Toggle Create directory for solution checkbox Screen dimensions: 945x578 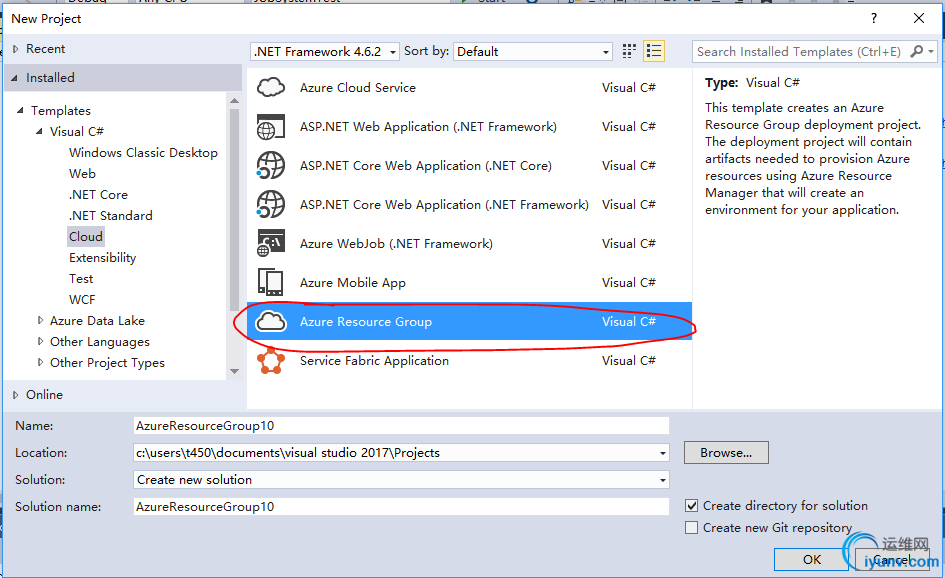tap(692, 506)
